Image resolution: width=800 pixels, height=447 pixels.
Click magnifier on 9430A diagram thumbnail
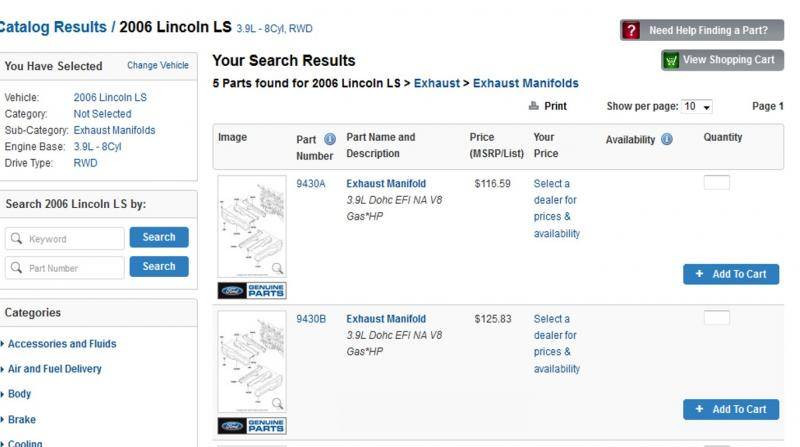point(277,268)
